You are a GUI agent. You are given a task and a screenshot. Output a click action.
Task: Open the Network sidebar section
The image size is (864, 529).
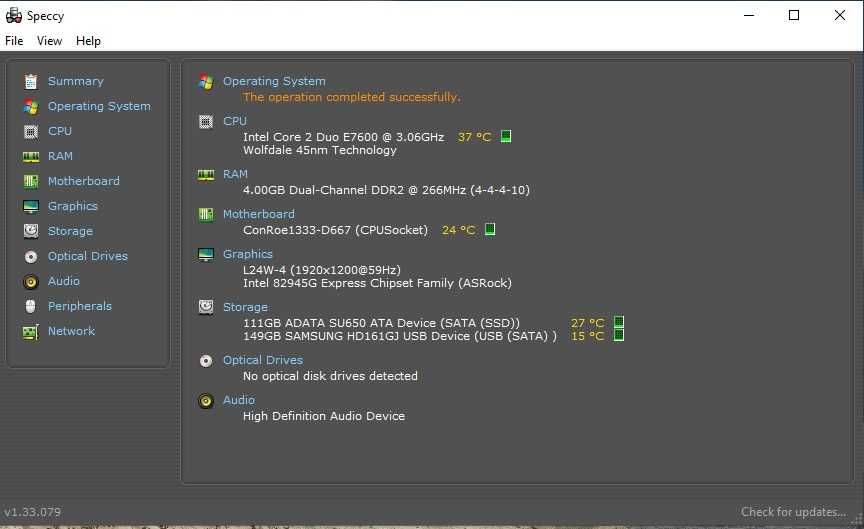[72, 331]
